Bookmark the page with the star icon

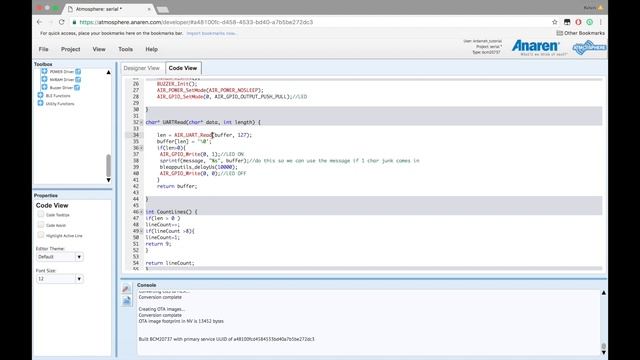coord(554,22)
